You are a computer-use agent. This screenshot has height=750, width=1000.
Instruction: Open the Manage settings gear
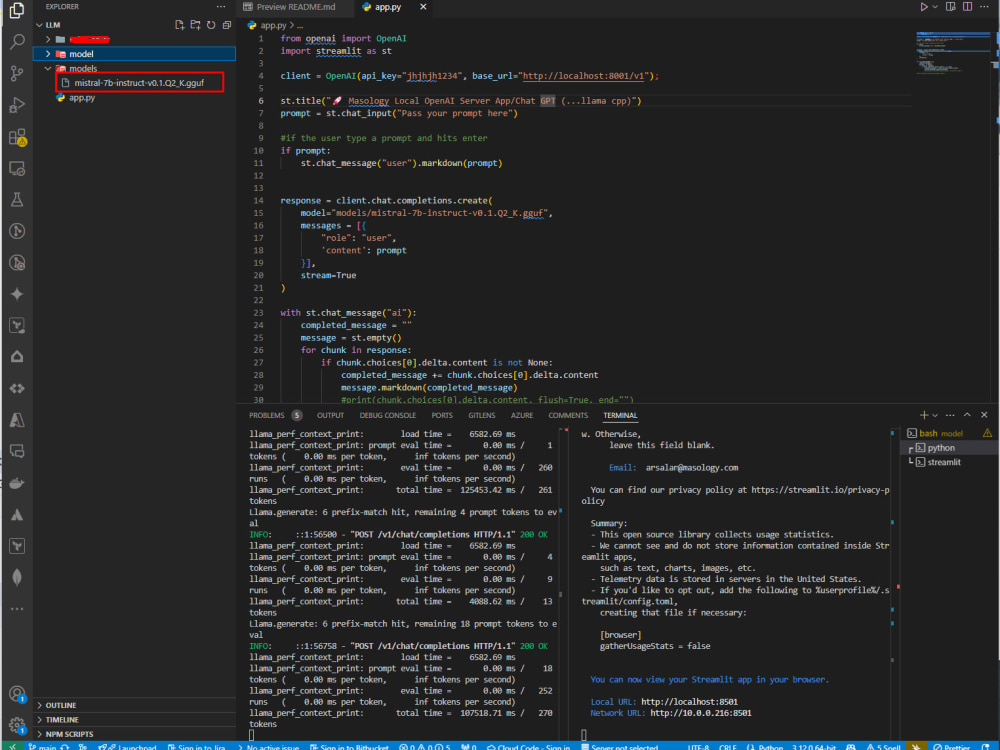pyautogui.click(x=17, y=724)
